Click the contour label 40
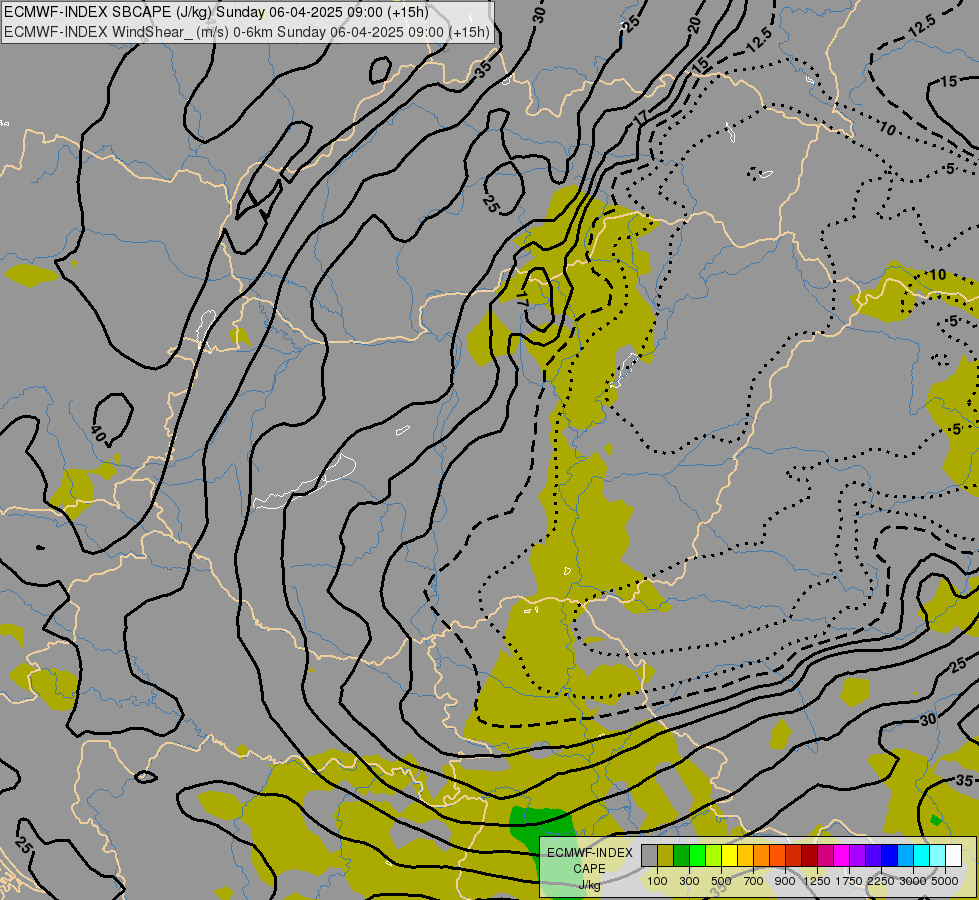The width and height of the screenshot is (979, 900). pos(98,433)
